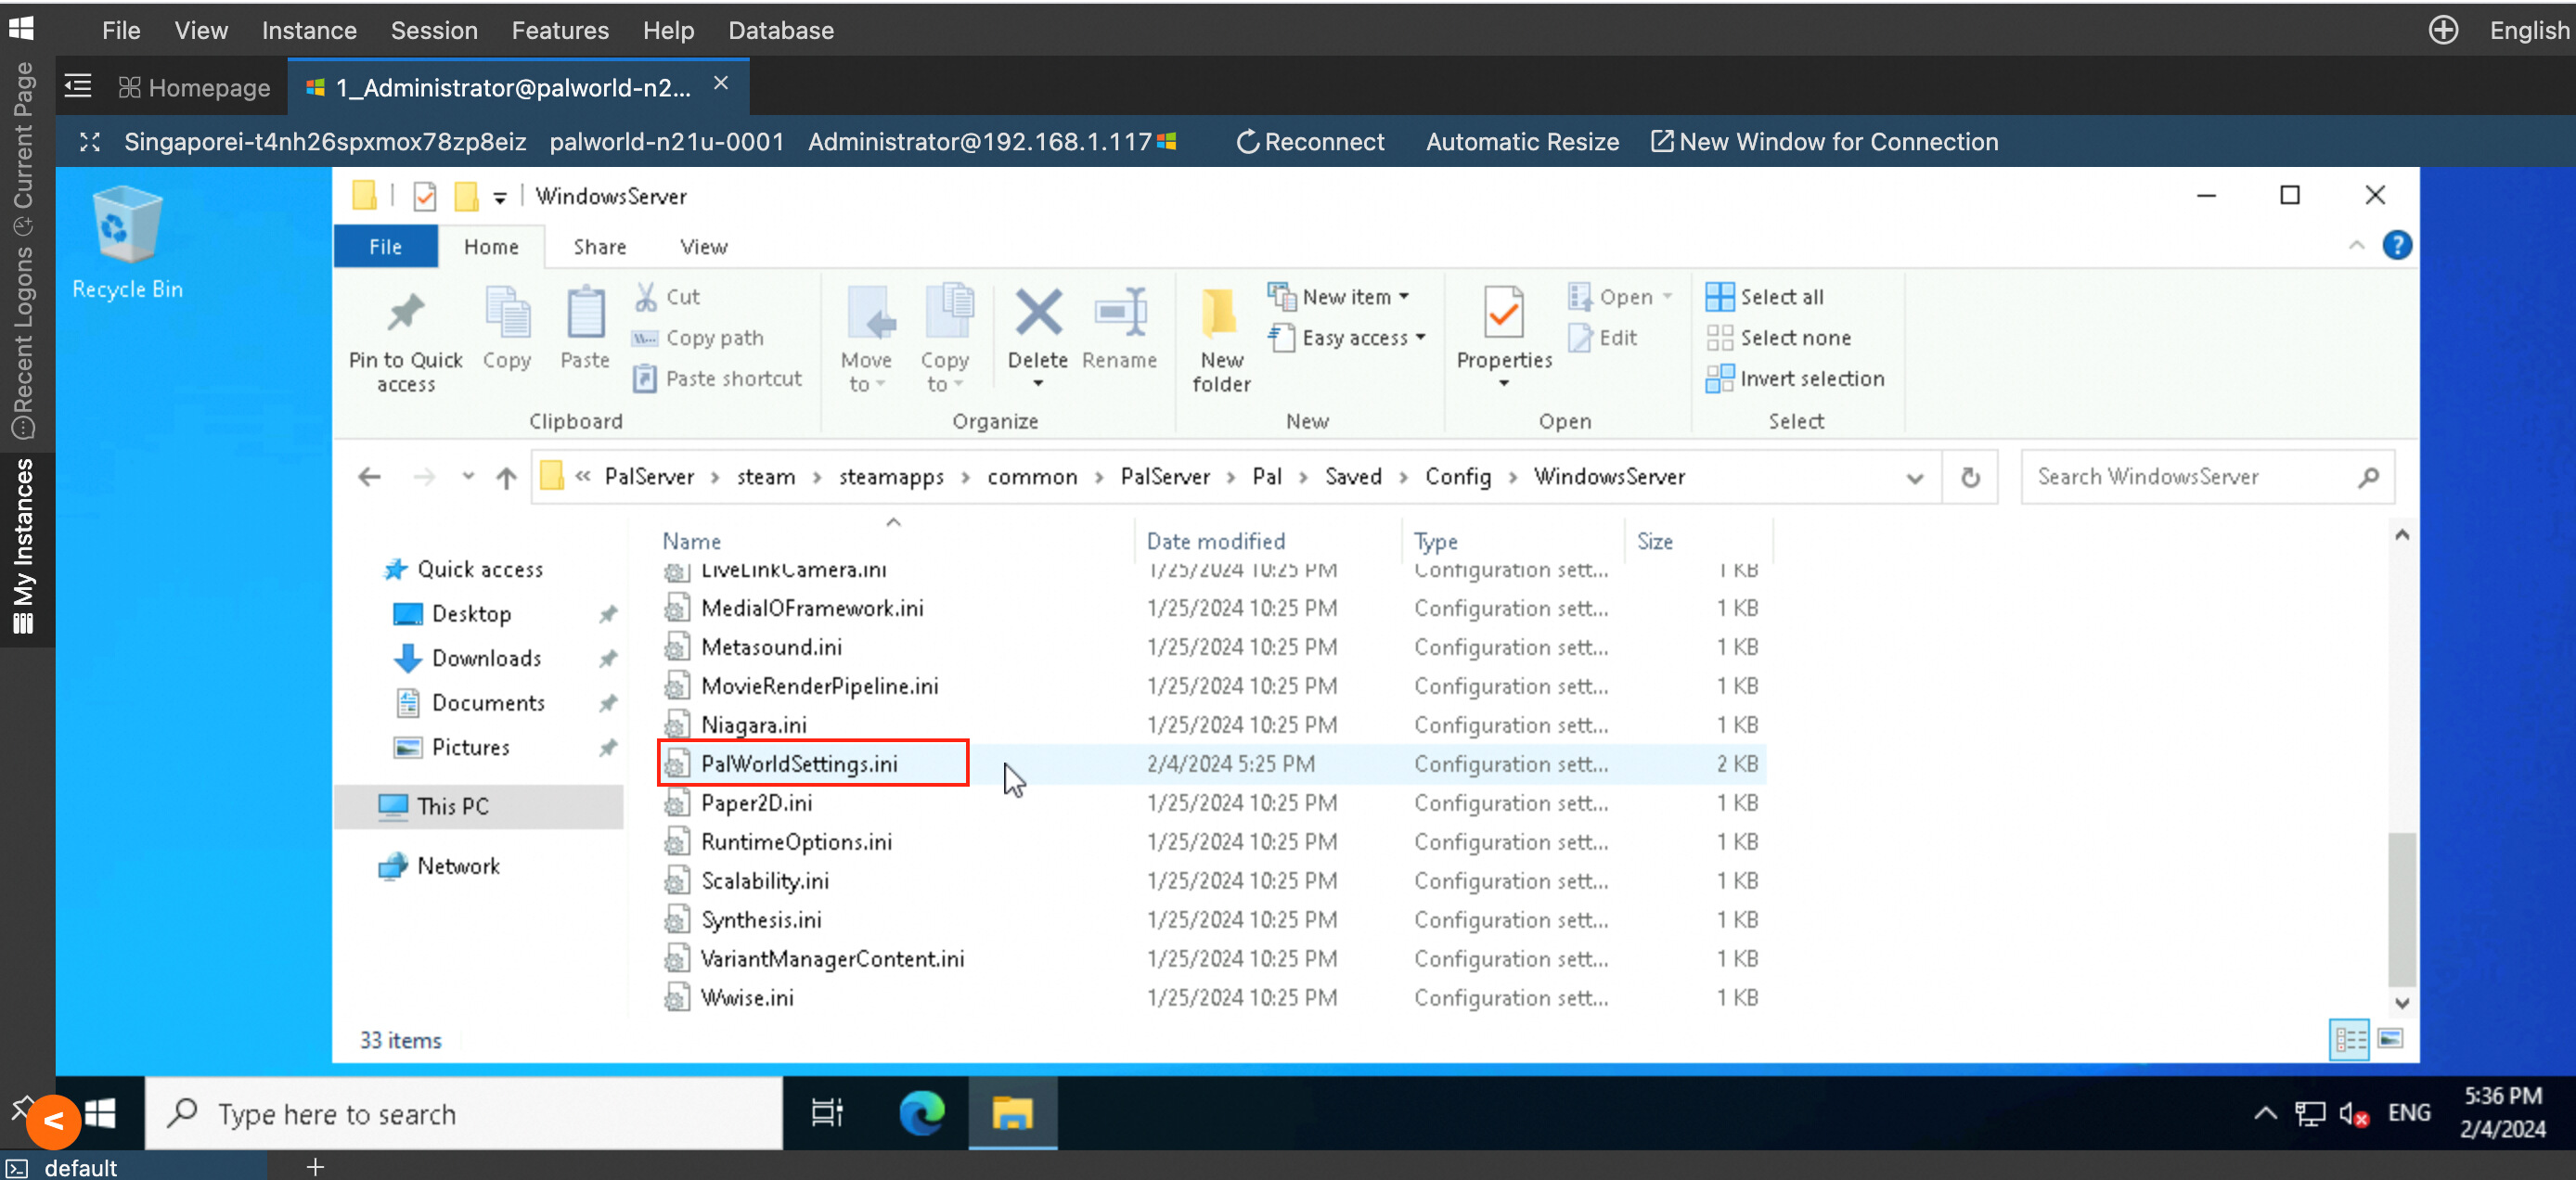The height and width of the screenshot is (1180, 2576).
Task: Open the Instance menu
Action: click(309, 31)
